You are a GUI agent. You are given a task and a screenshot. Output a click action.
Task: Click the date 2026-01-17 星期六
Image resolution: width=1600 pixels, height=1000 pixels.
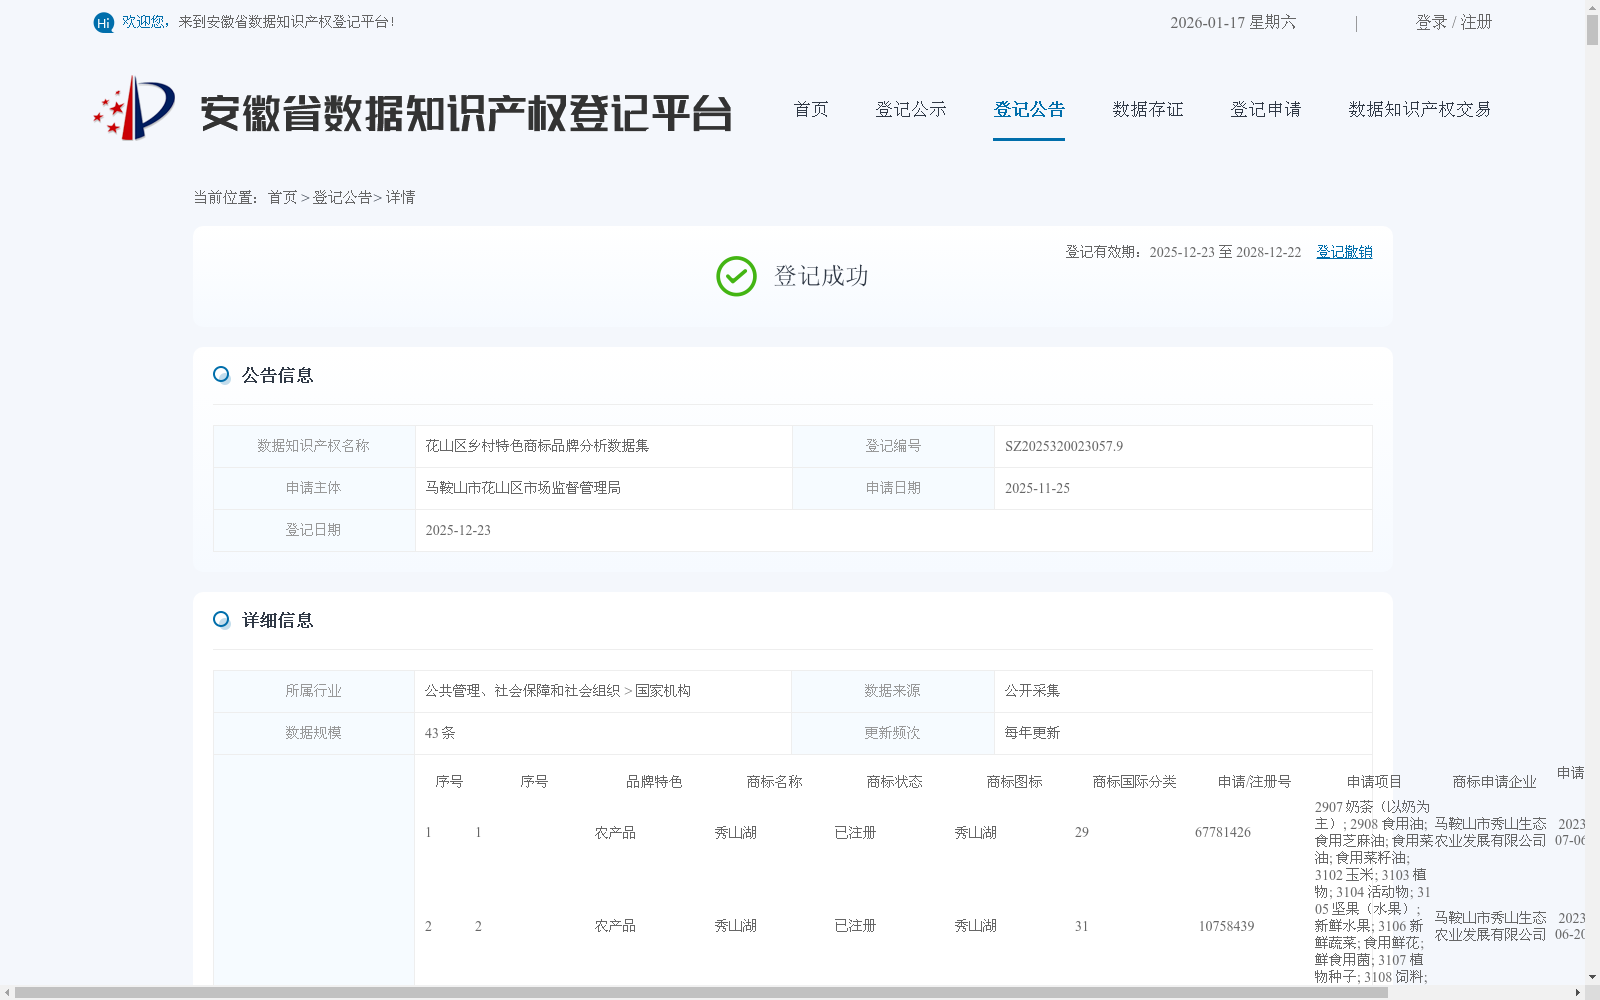point(1233,22)
